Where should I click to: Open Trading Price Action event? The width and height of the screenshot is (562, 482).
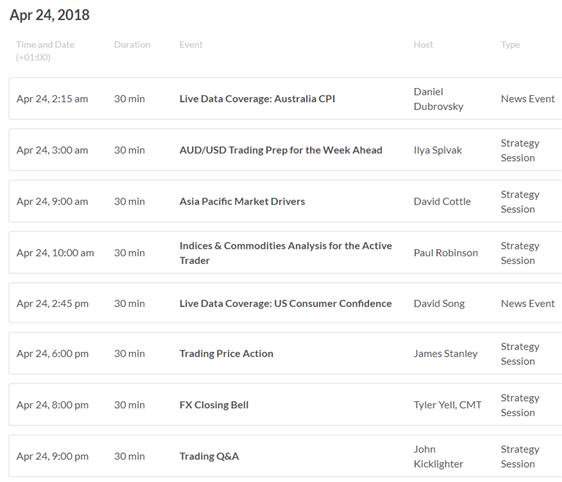(226, 354)
